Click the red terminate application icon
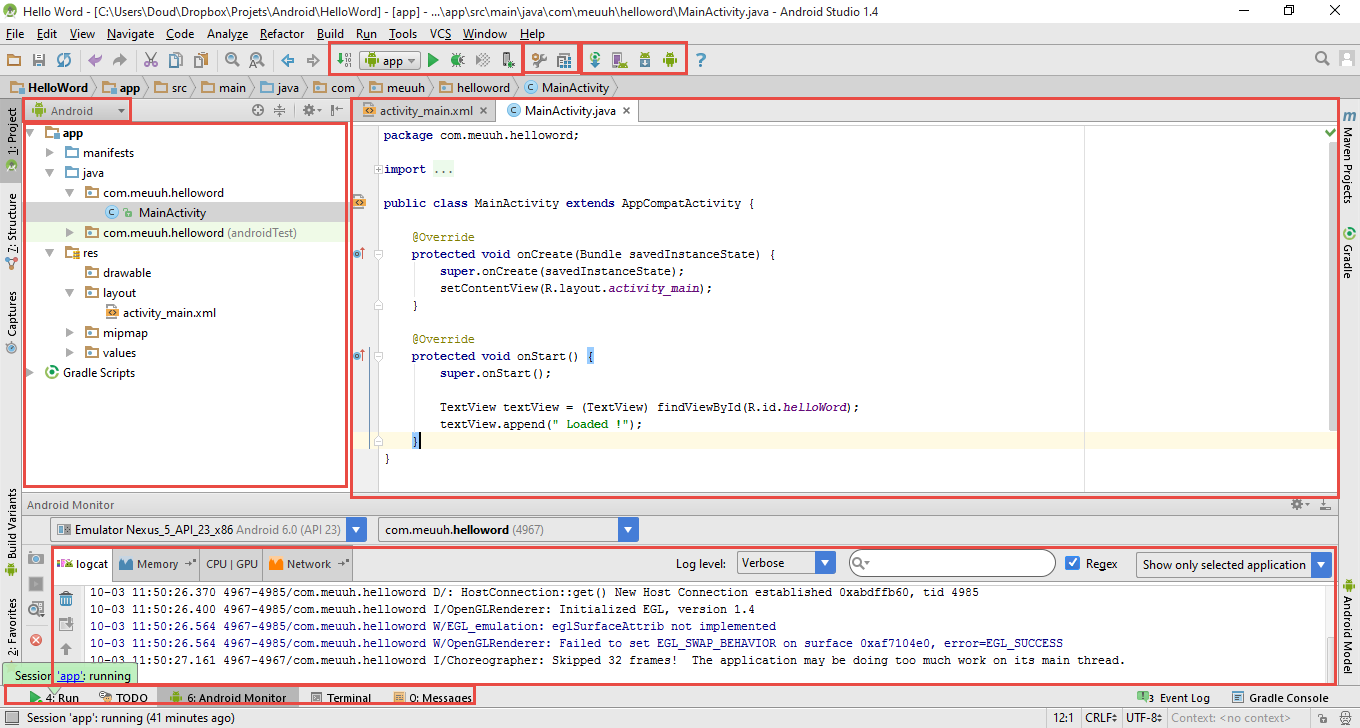The width and height of the screenshot is (1360, 728). pyautogui.click(x=36, y=639)
